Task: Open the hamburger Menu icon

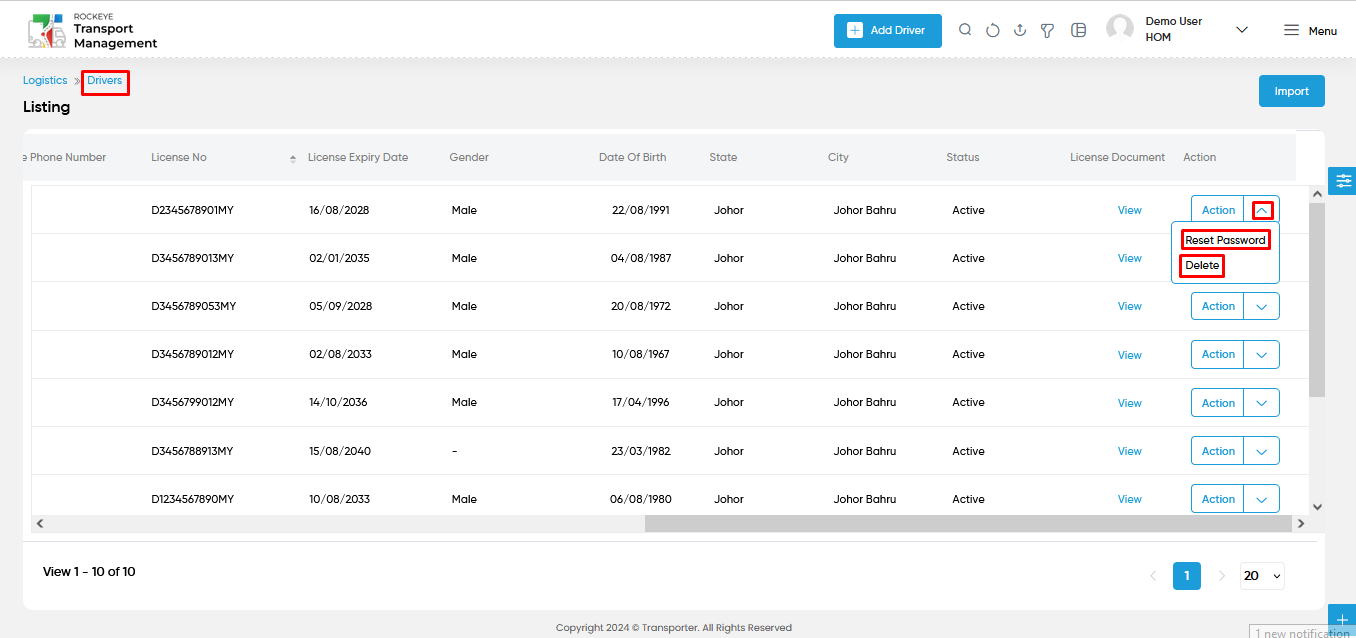Action: click(1292, 30)
